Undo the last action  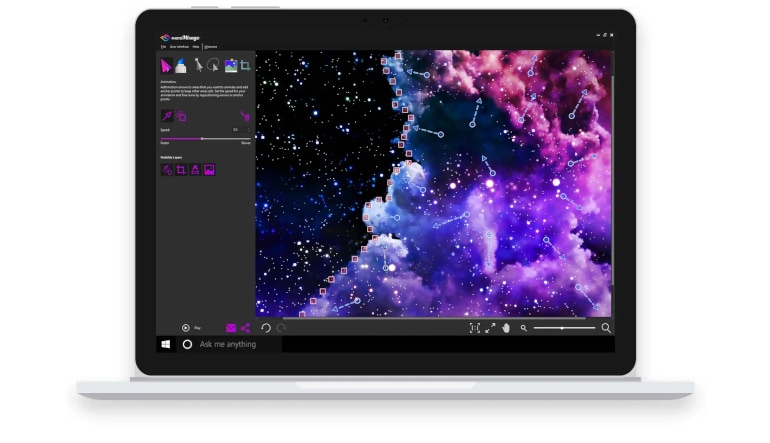(266, 327)
